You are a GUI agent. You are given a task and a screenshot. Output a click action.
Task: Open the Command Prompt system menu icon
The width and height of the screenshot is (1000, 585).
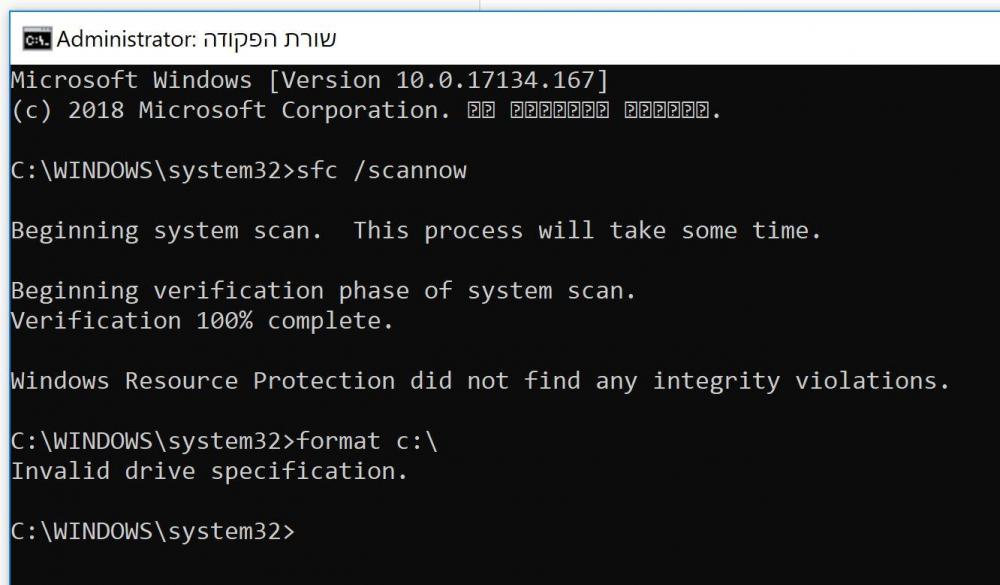pos(37,39)
